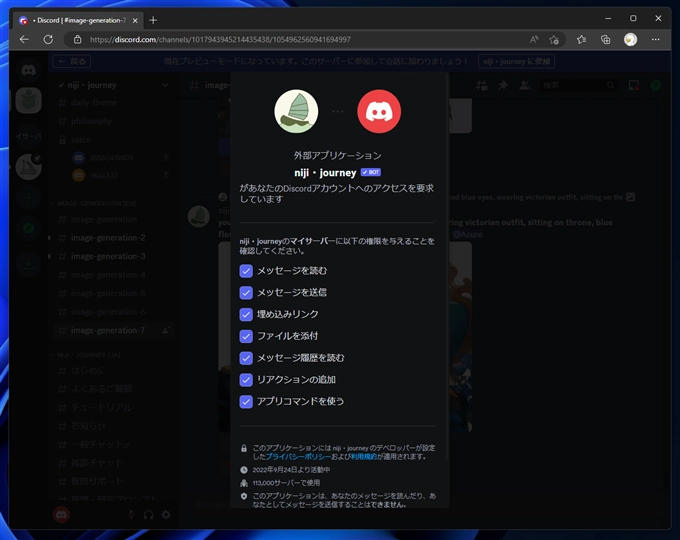680x540 pixels.
Task: Add this page to favorites star icon
Action: (x=554, y=39)
